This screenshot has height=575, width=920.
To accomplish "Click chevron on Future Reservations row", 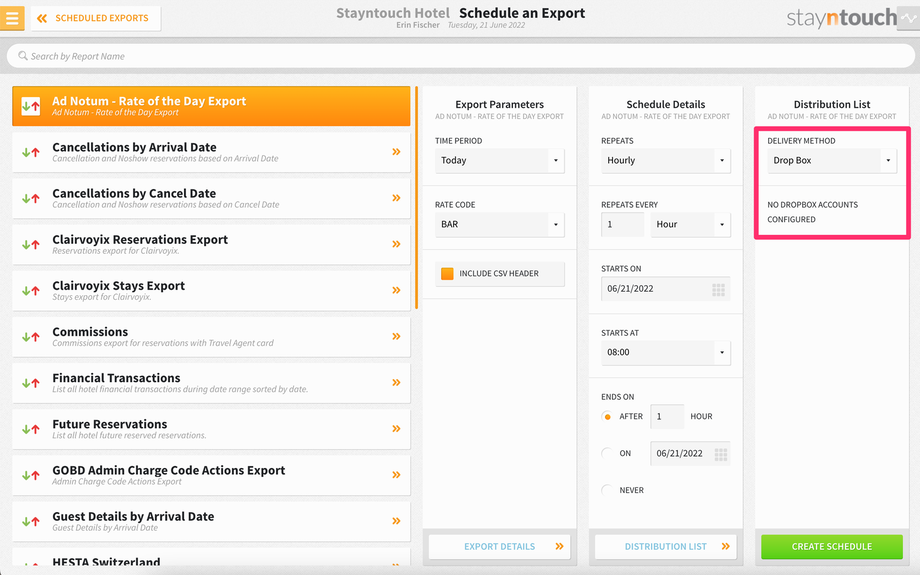I will point(397,429).
